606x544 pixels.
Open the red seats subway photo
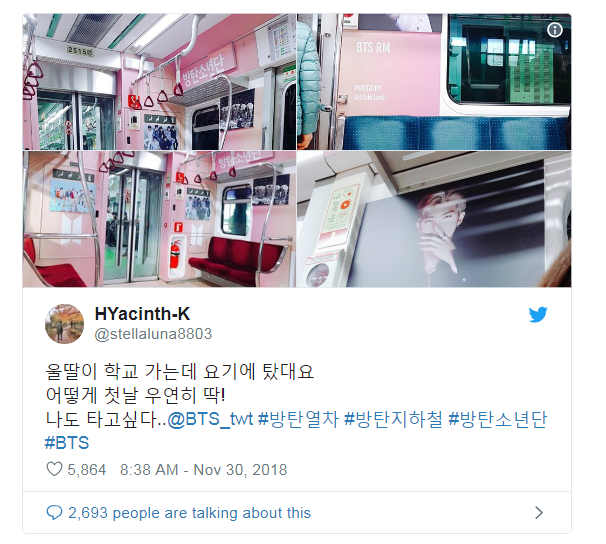(159, 219)
